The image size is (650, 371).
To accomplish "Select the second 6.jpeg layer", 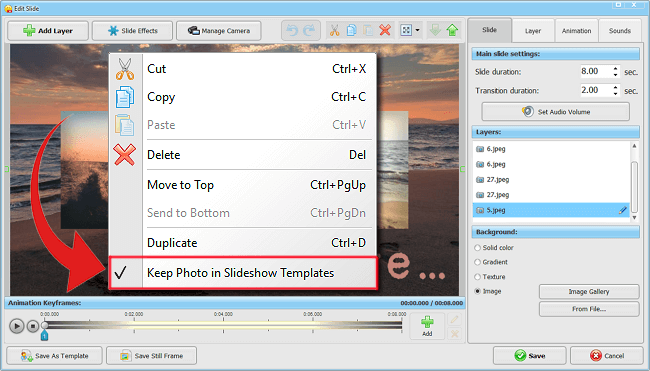I will [551, 164].
